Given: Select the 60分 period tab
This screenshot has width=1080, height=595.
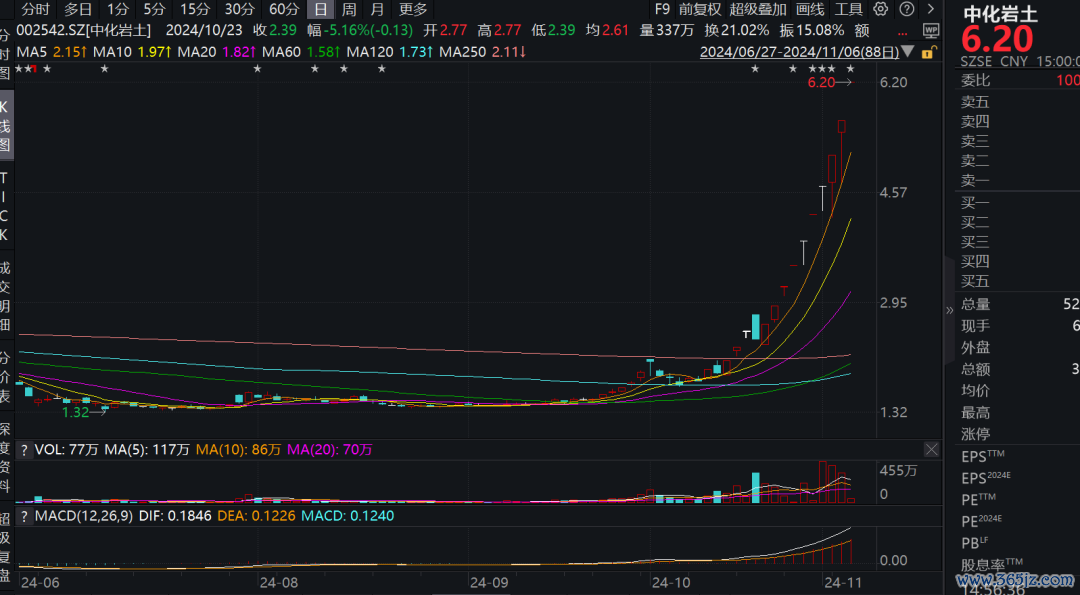Looking at the screenshot, I should pos(284,9).
